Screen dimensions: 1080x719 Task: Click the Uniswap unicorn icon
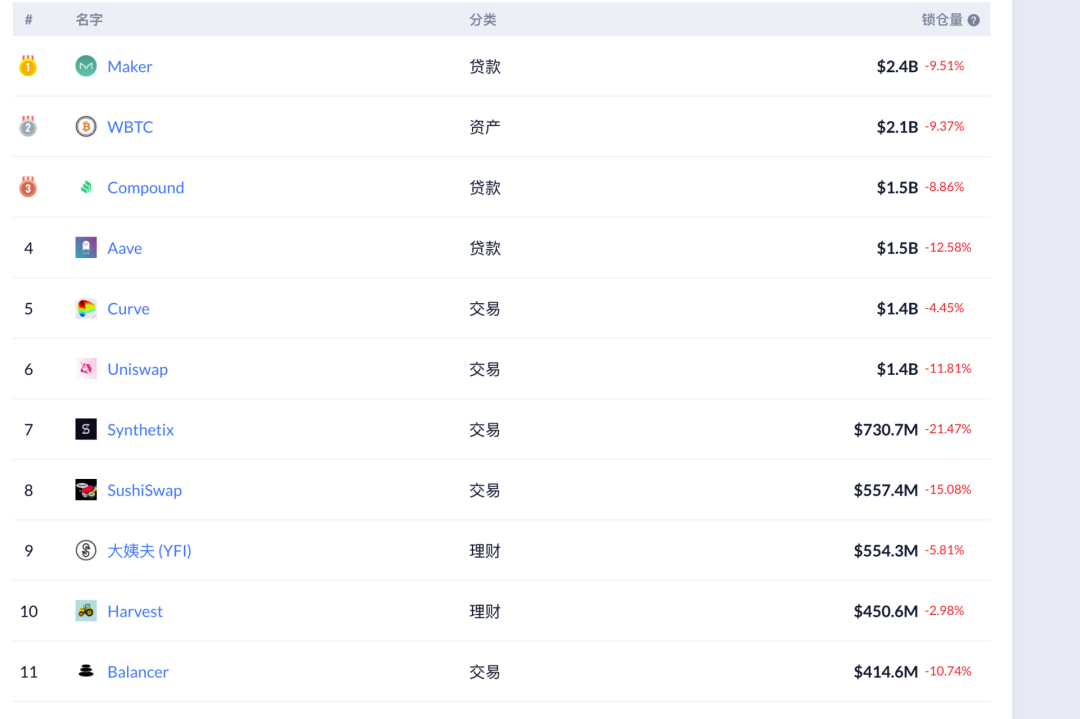[86, 369]
